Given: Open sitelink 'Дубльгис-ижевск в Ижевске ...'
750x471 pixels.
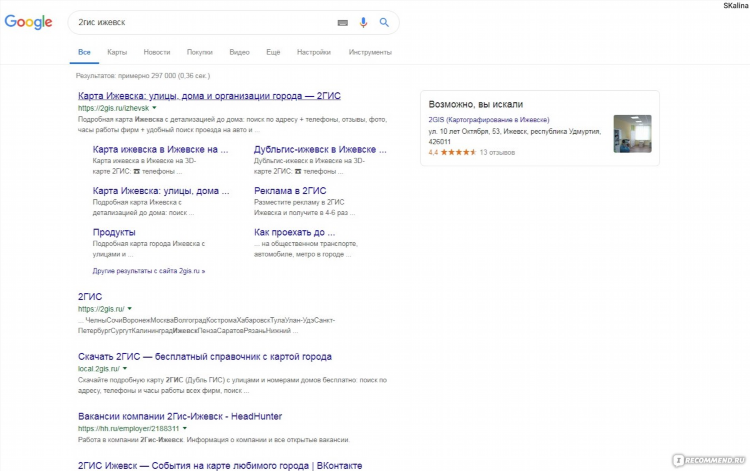Looking at the screenshot, I should [320, 149].
